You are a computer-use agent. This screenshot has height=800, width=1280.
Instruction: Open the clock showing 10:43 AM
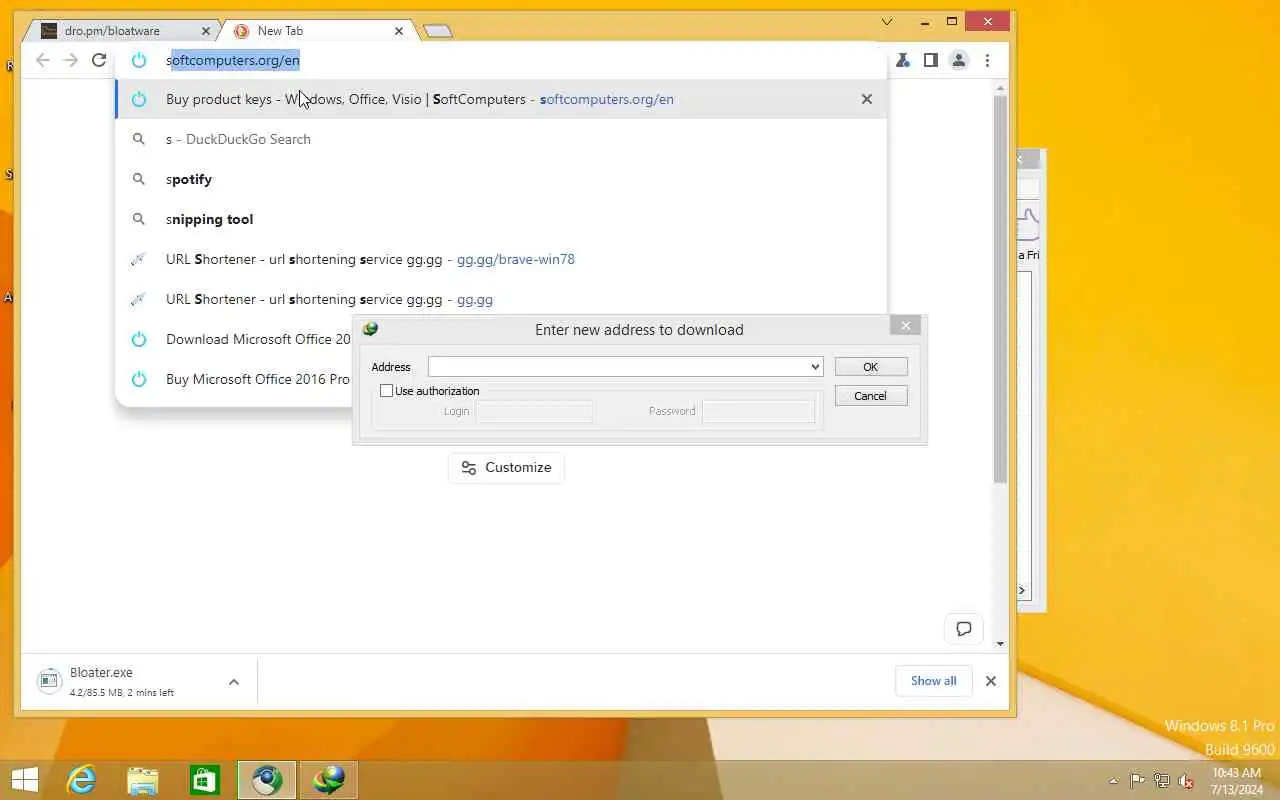(1237, 781)
